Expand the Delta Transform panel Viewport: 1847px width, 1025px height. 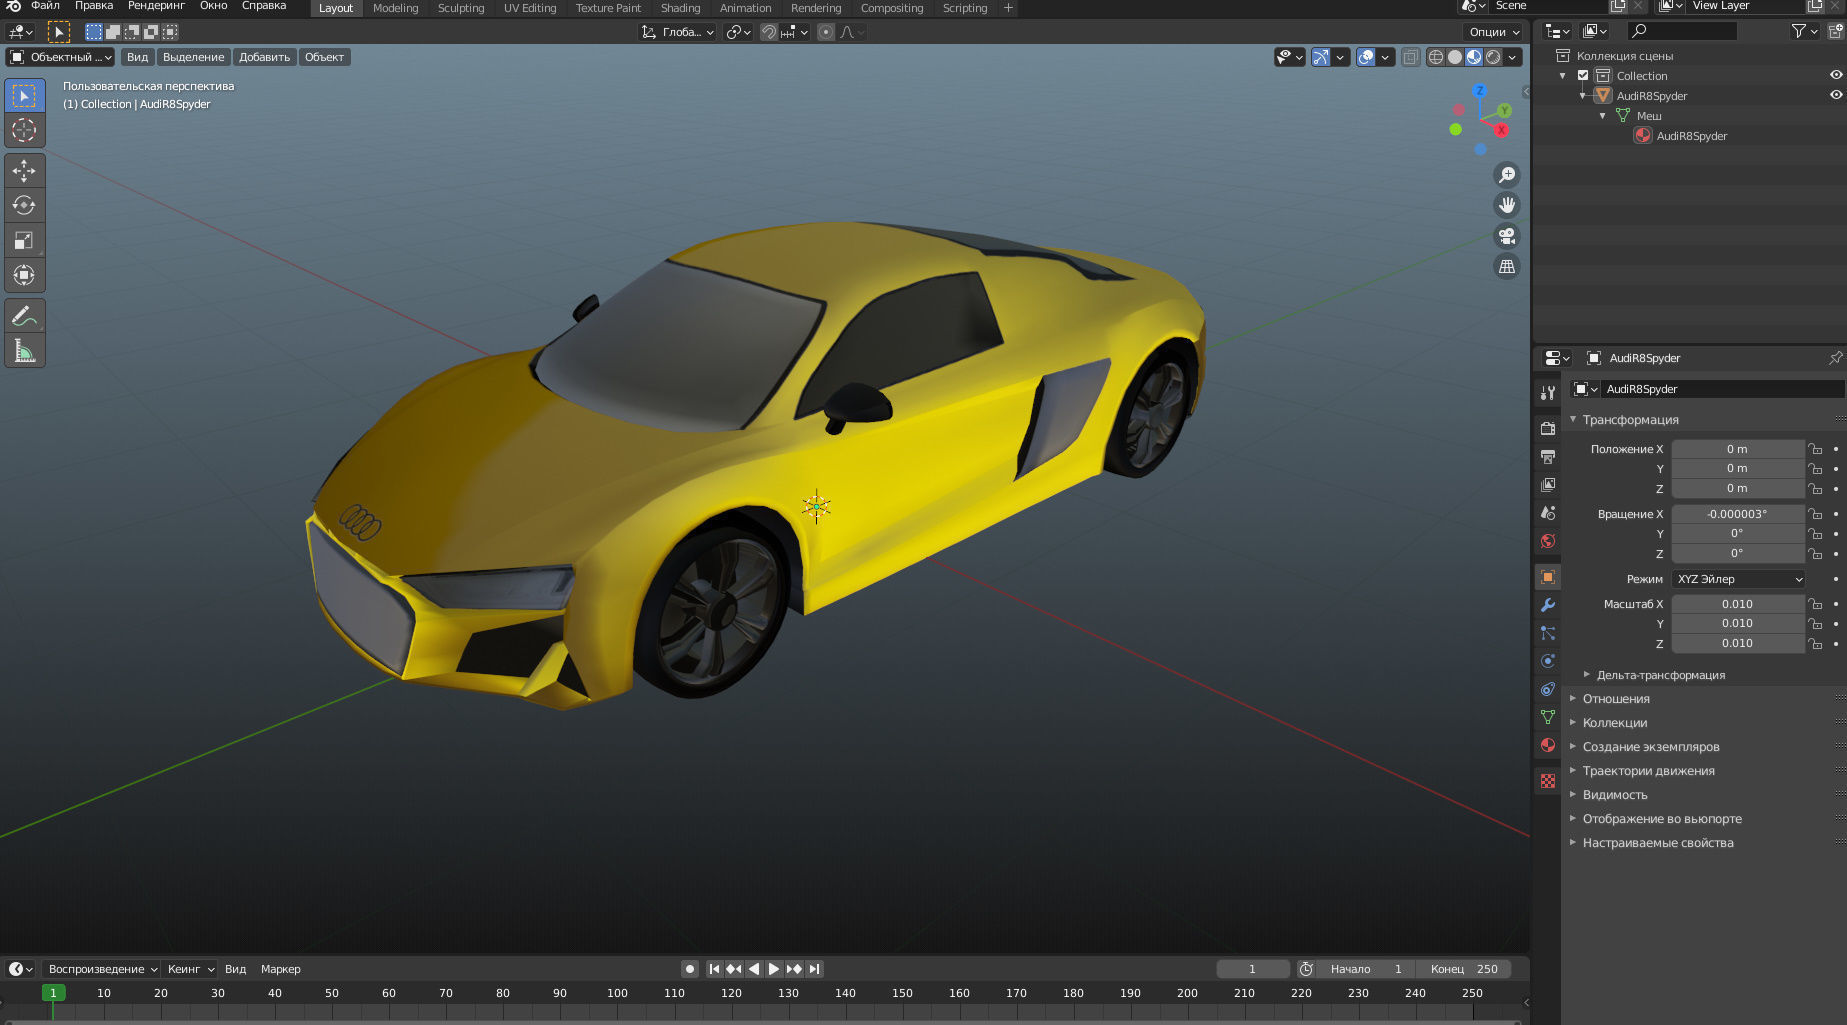pyautogui.click(x=1660, y=675)
